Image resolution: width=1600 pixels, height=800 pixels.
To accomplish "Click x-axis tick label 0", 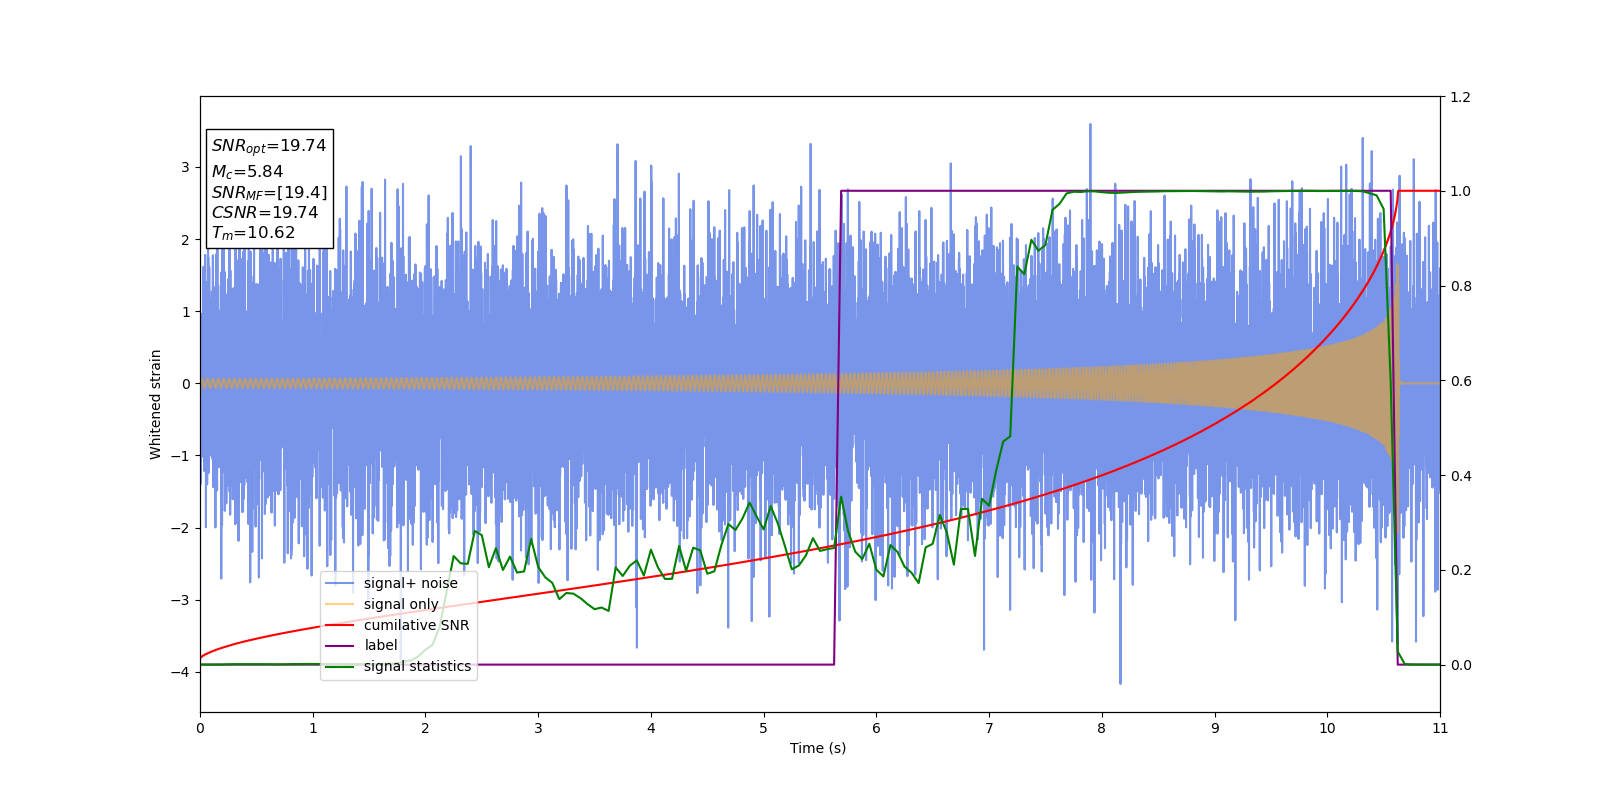I will (x=200, y=728).
